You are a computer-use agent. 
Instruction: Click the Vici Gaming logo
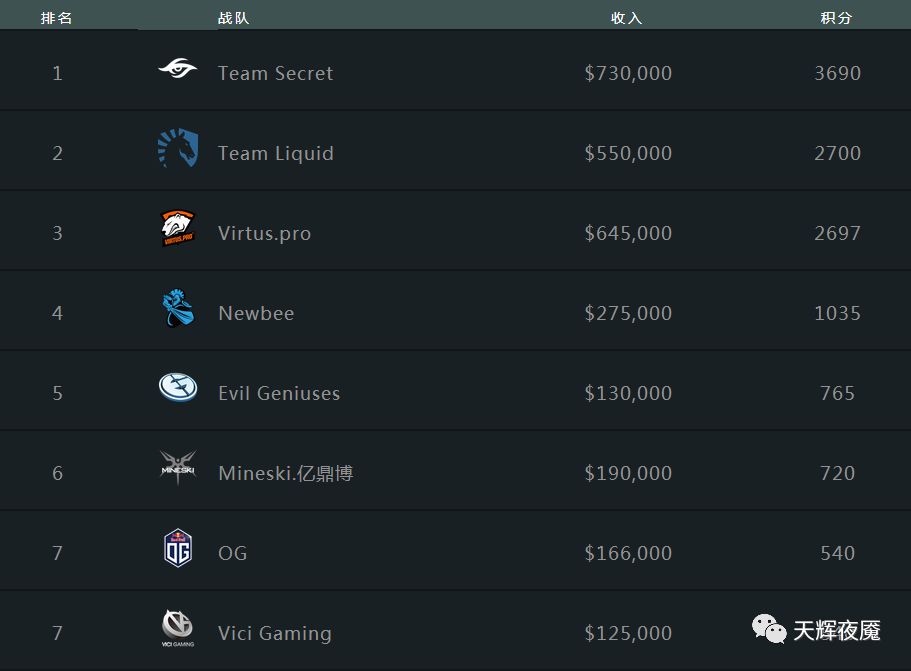tap(178, 628)
